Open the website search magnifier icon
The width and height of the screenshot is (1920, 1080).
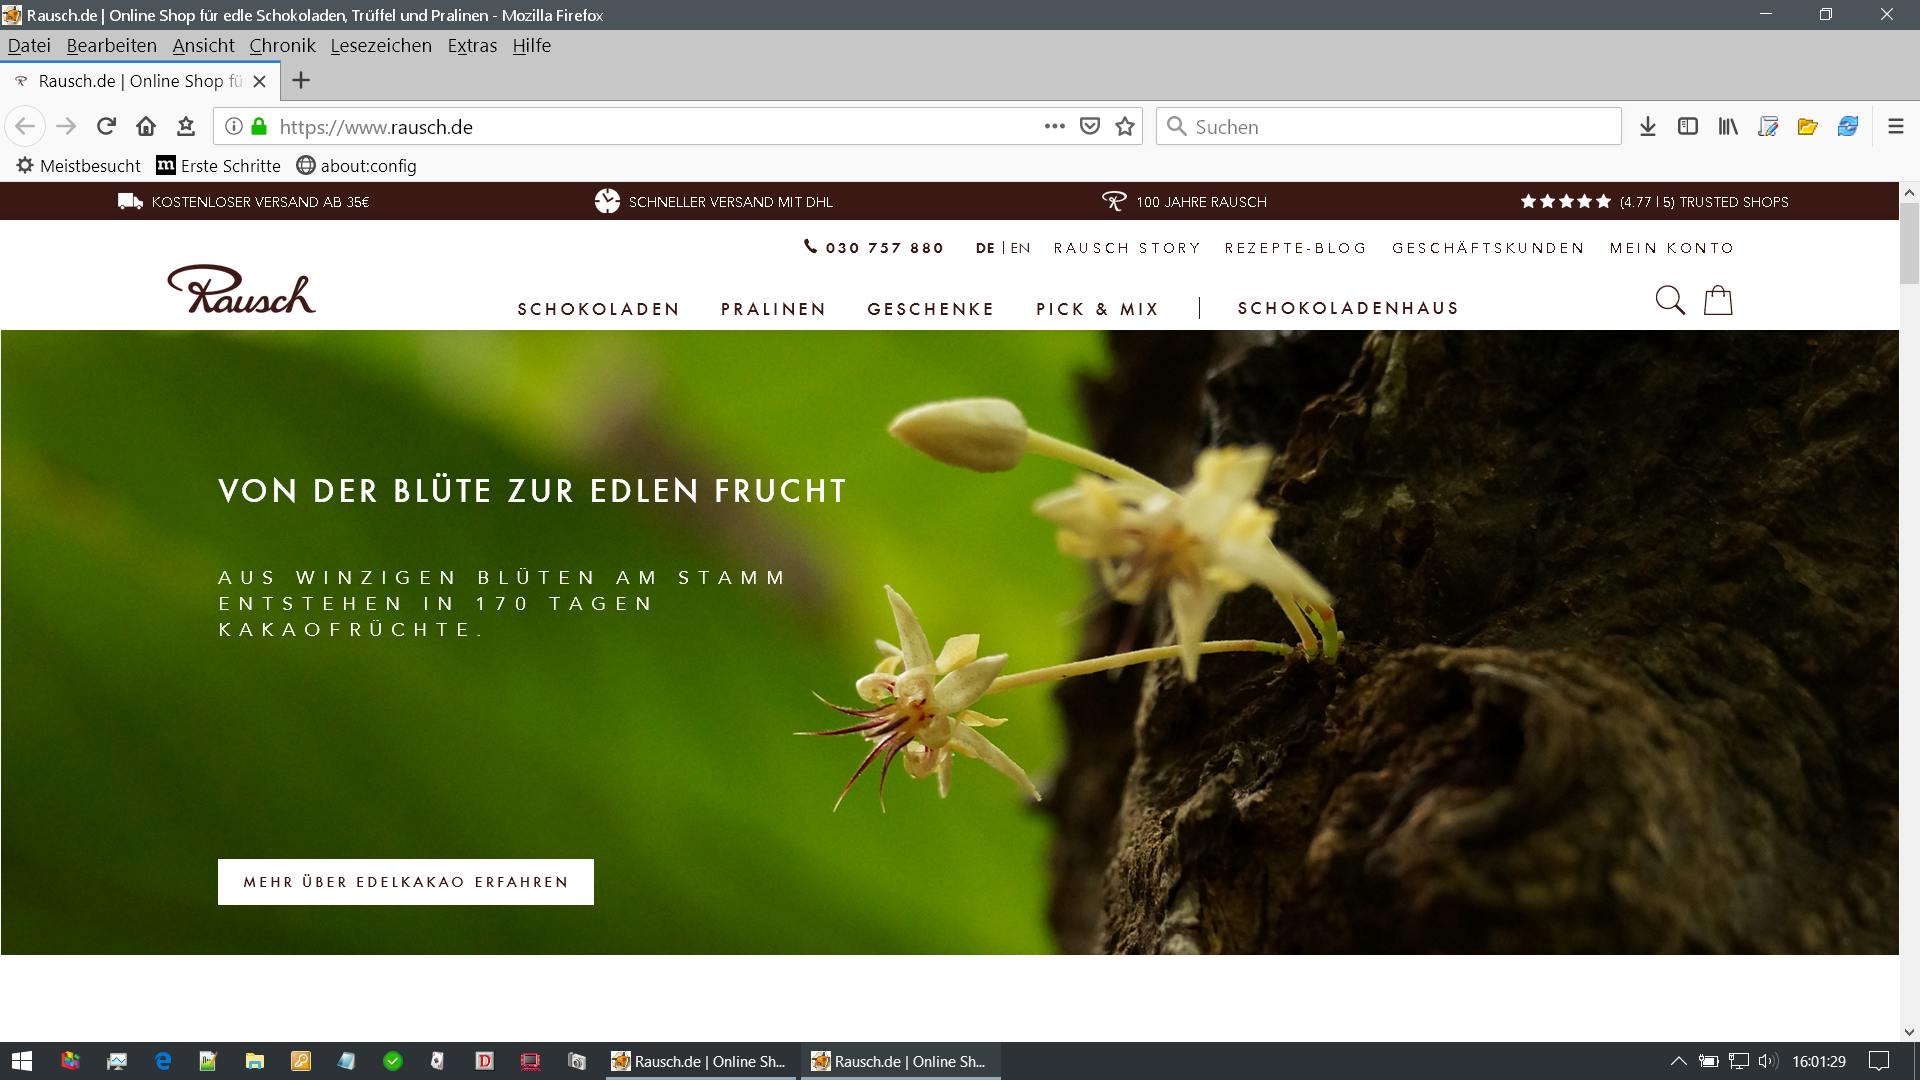pos(1669,300)
